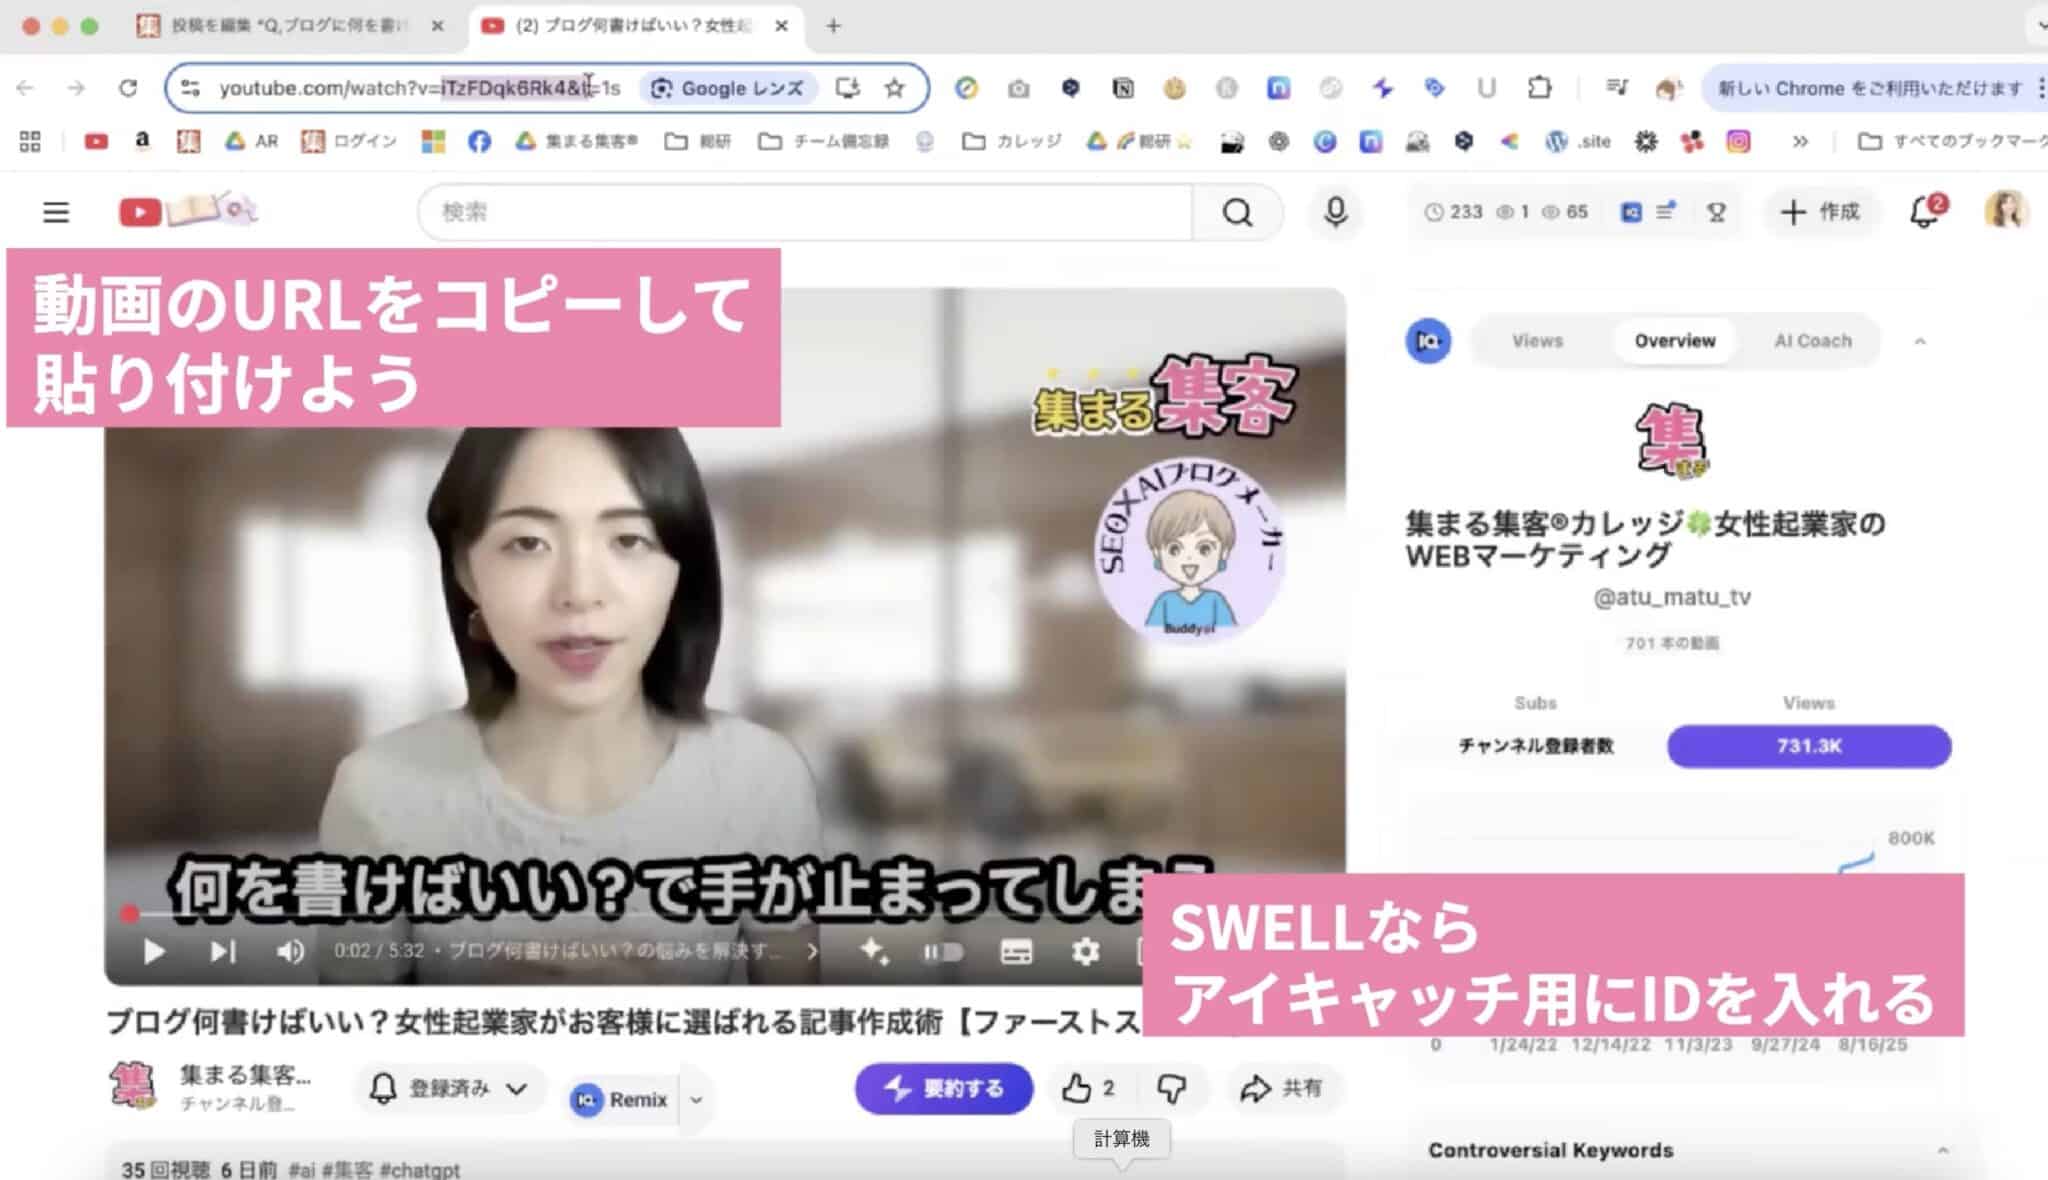Screen dimensions: 2048x1180
Task: Open the Remix dropdown arrow
Action: (697, 1100)
